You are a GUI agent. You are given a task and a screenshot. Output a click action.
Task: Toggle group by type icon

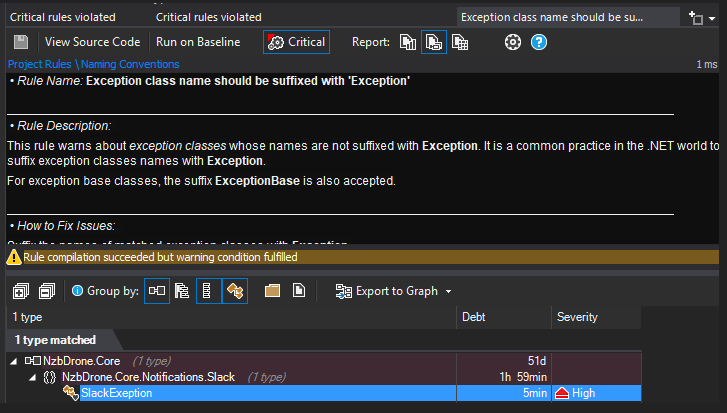(x=235, y=291)
